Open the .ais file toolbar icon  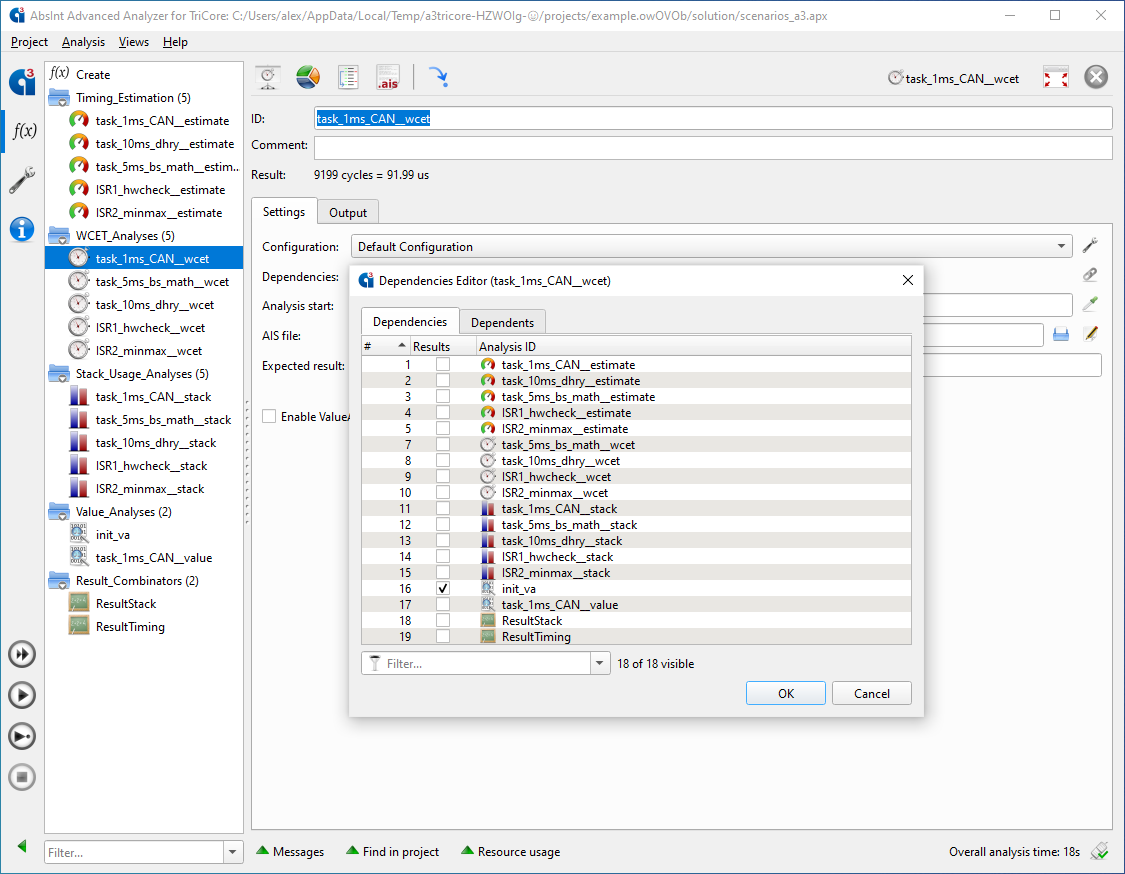(387, 77)
